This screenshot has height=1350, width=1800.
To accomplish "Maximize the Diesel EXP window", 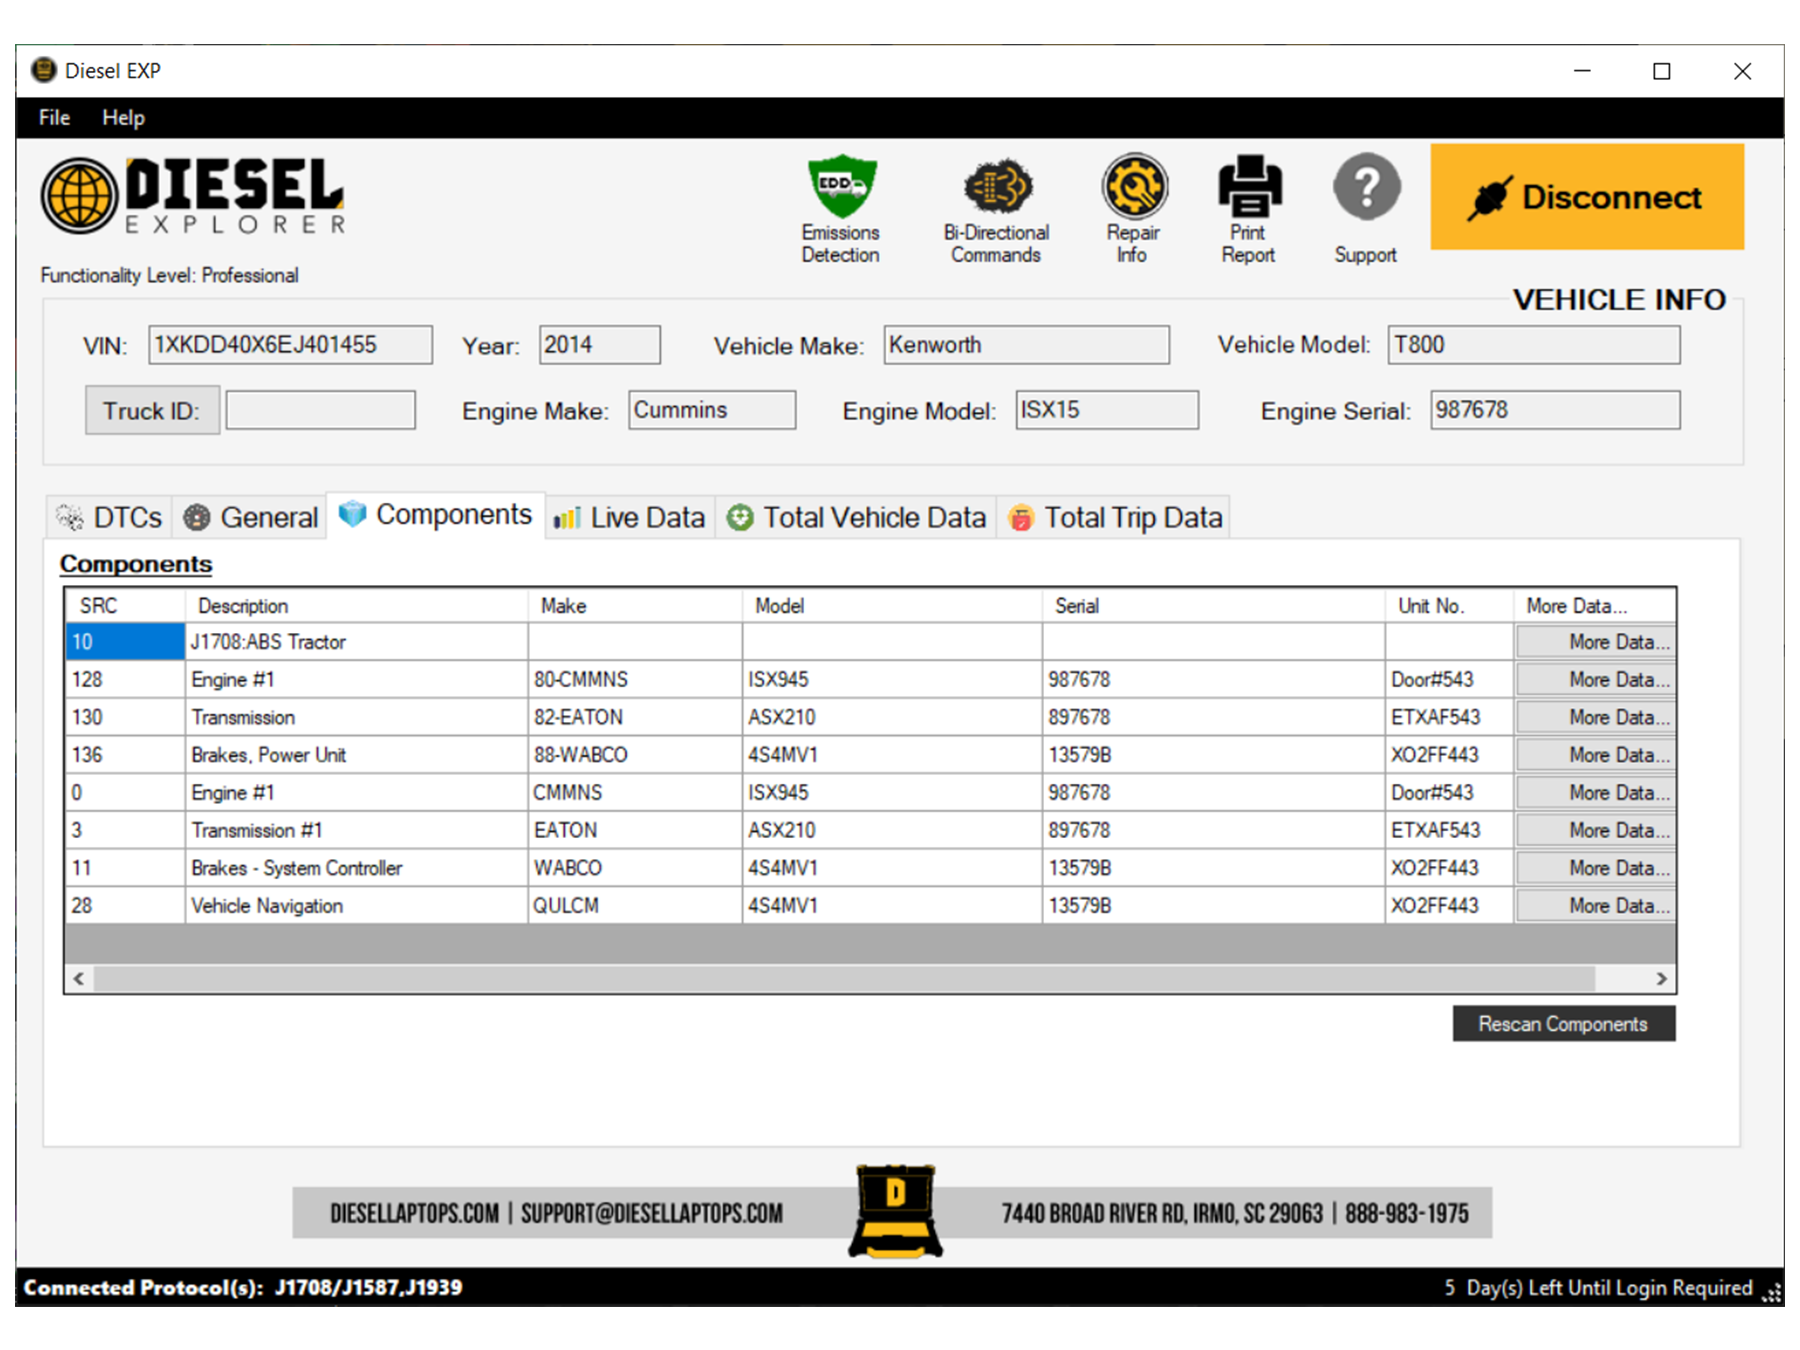I will (x=1662, y=71).
